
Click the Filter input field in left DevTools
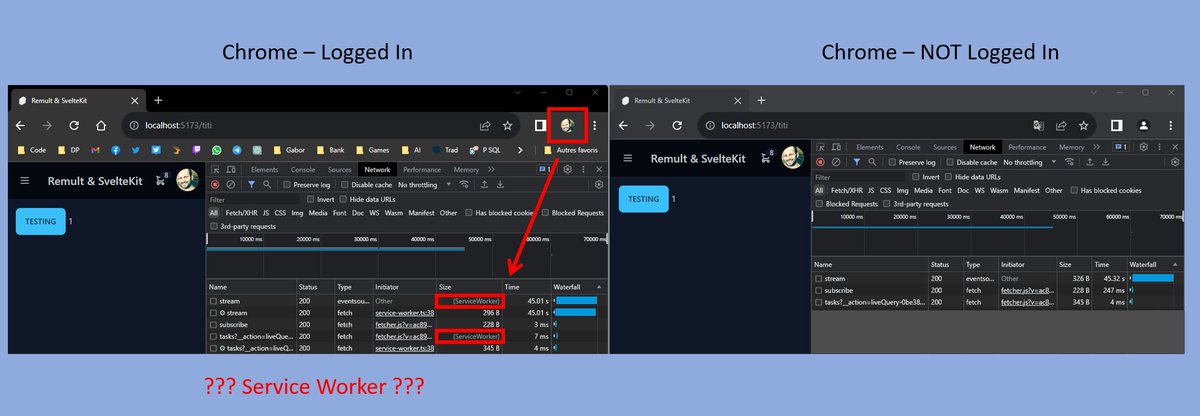(x=253, y=200)
